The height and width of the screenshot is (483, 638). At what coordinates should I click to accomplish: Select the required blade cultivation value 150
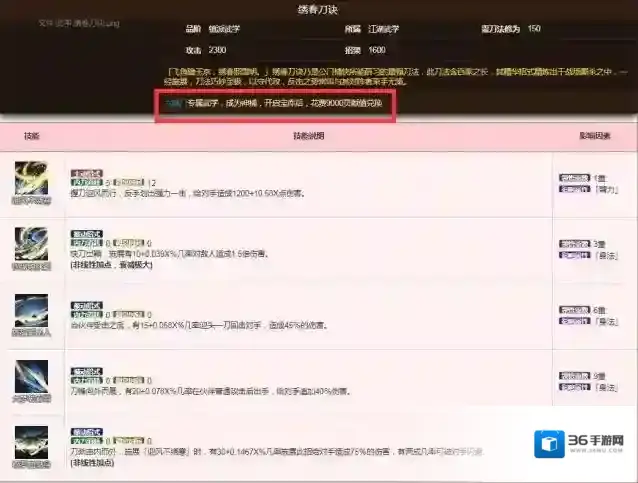(534, 28)
